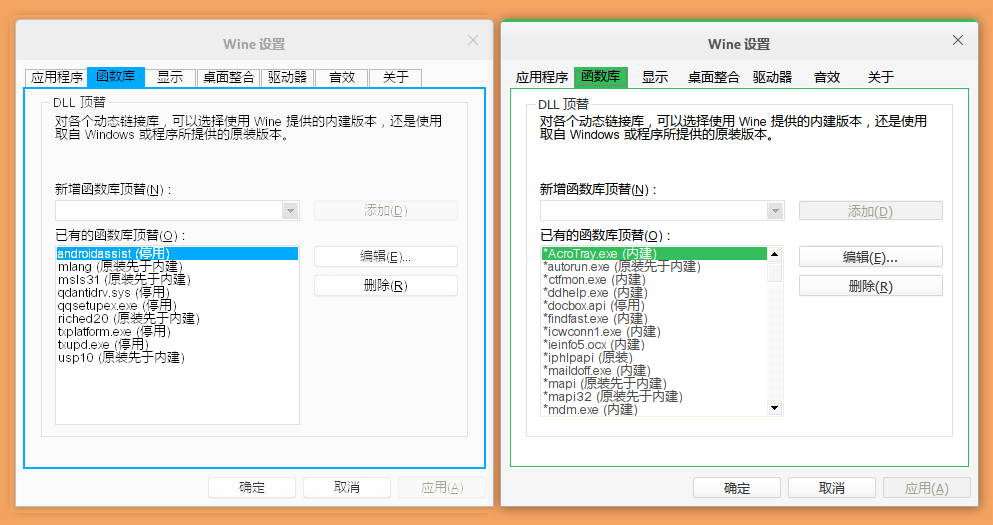The width and height of the screenshot is (993, 525).
Task: Click 添加(D) button in right window
Action: click(871, 211)
